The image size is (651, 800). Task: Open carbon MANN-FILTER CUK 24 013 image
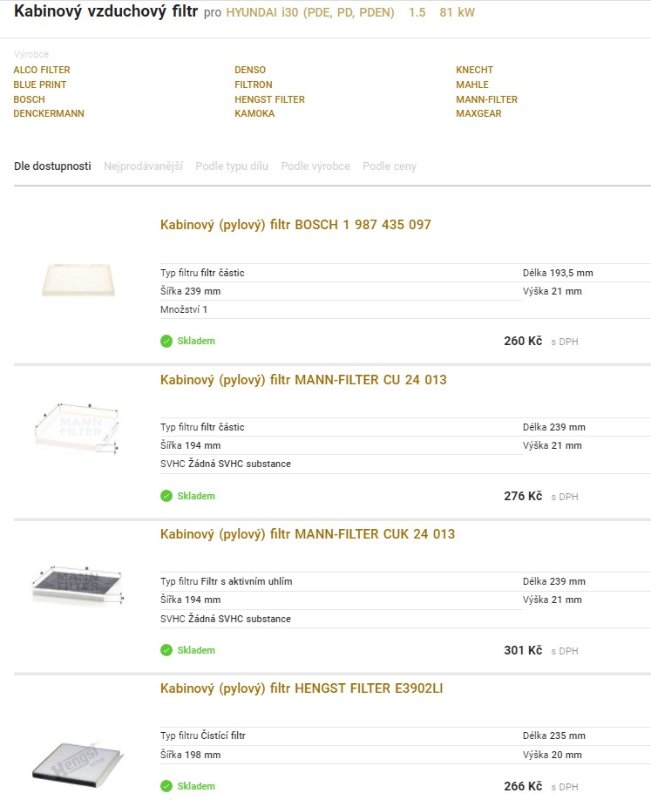79,585
